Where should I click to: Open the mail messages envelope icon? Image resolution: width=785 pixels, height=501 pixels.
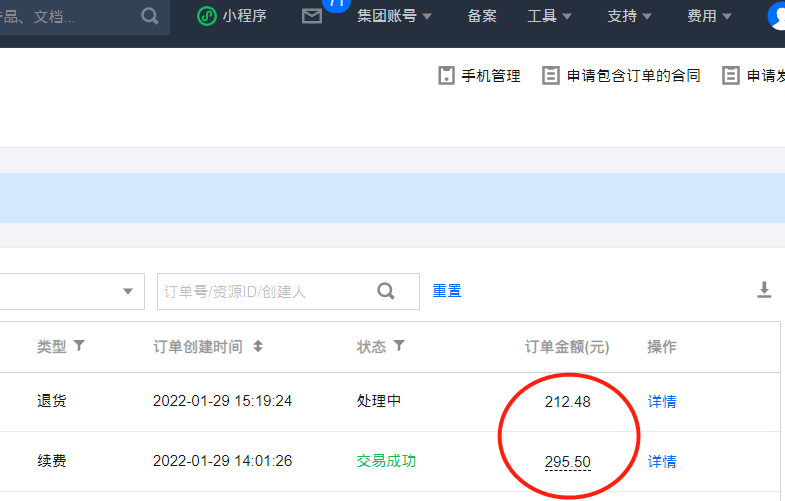(312, 16)
